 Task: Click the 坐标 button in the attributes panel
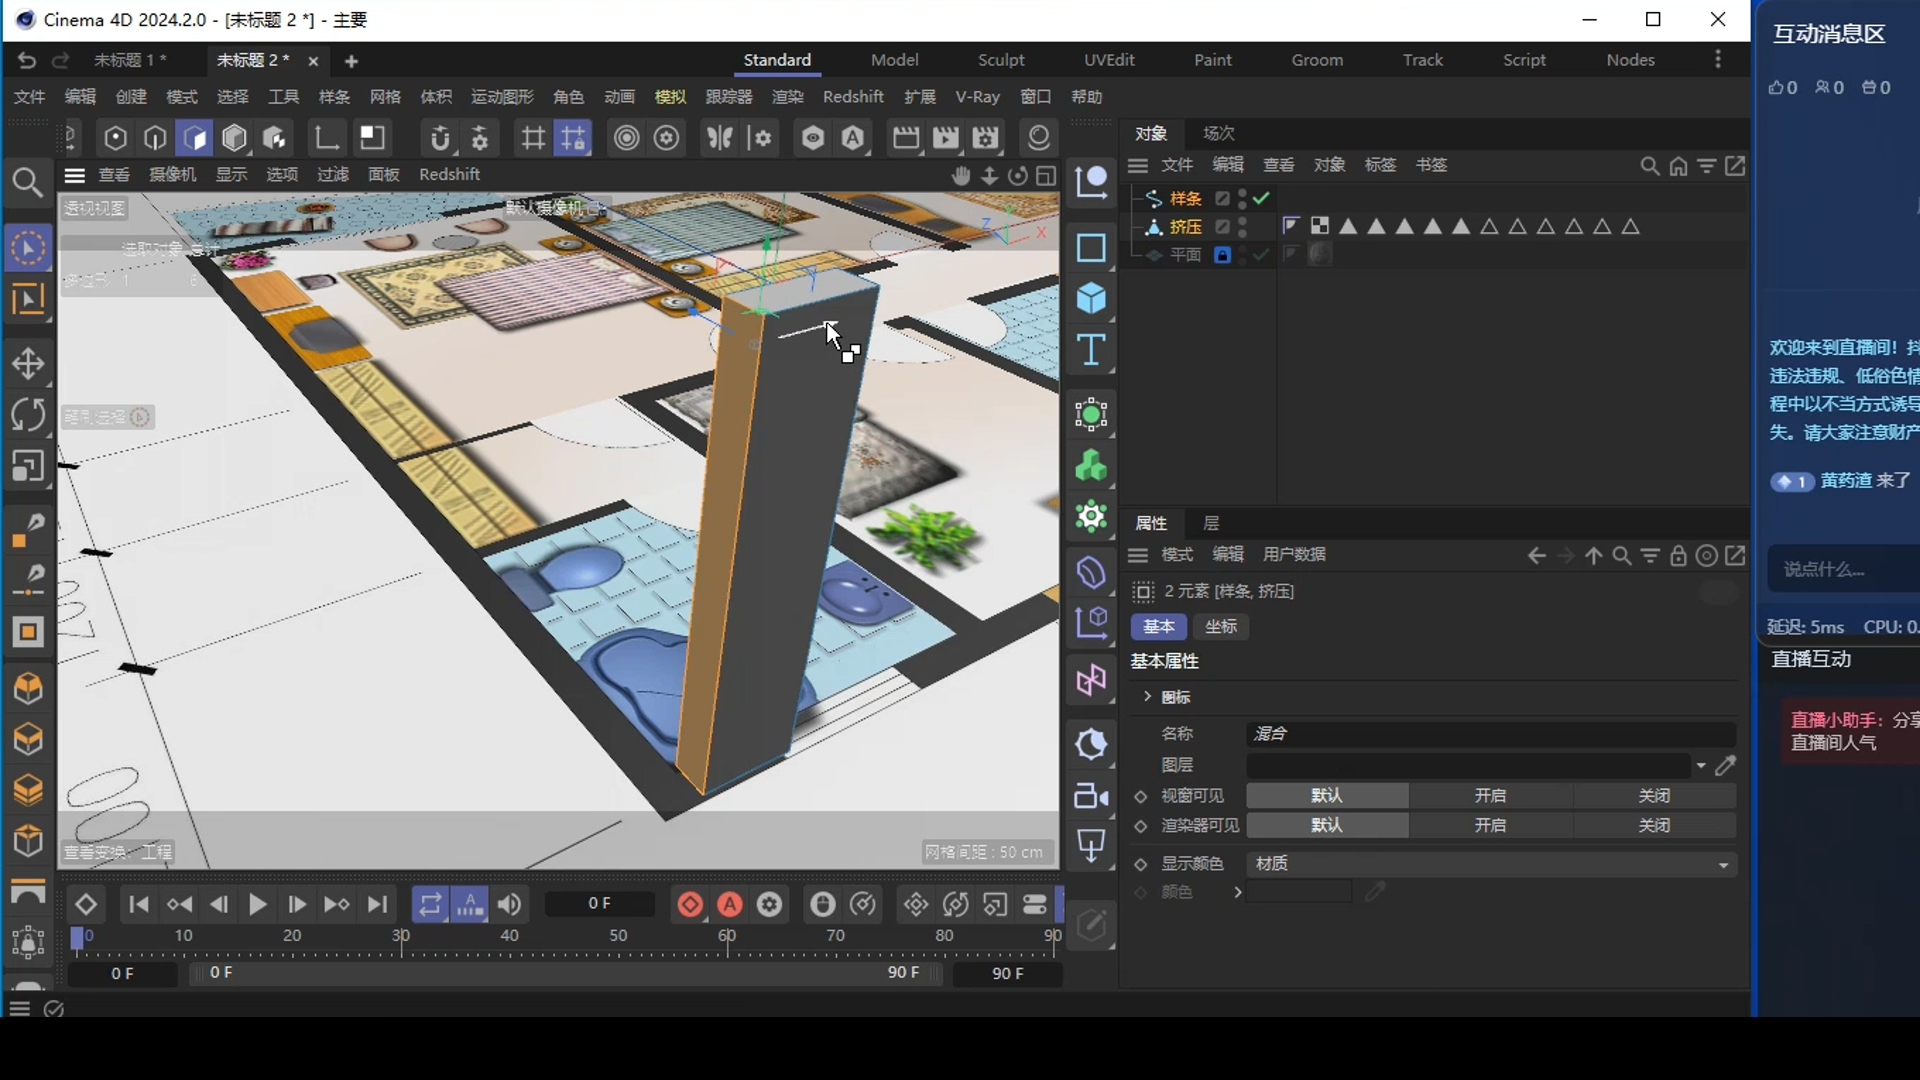point(1220,627)
